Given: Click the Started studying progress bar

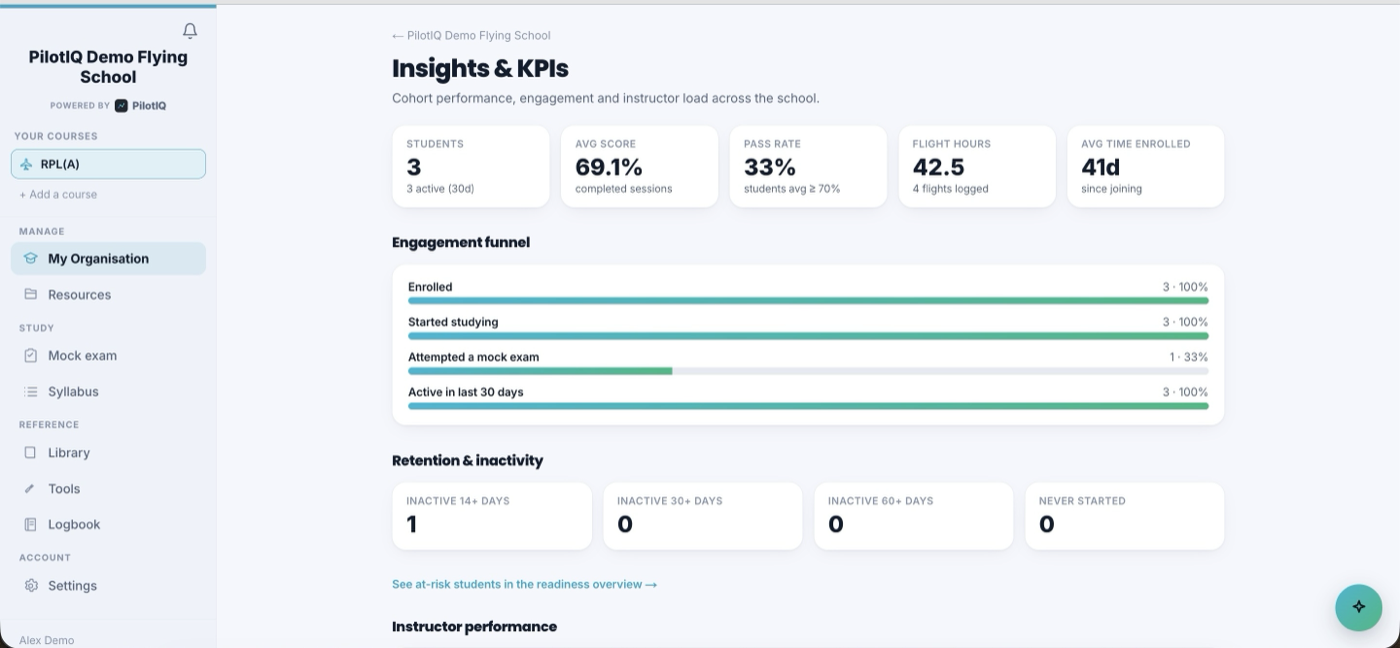Looking at the screenshot, I should point(808,336).
